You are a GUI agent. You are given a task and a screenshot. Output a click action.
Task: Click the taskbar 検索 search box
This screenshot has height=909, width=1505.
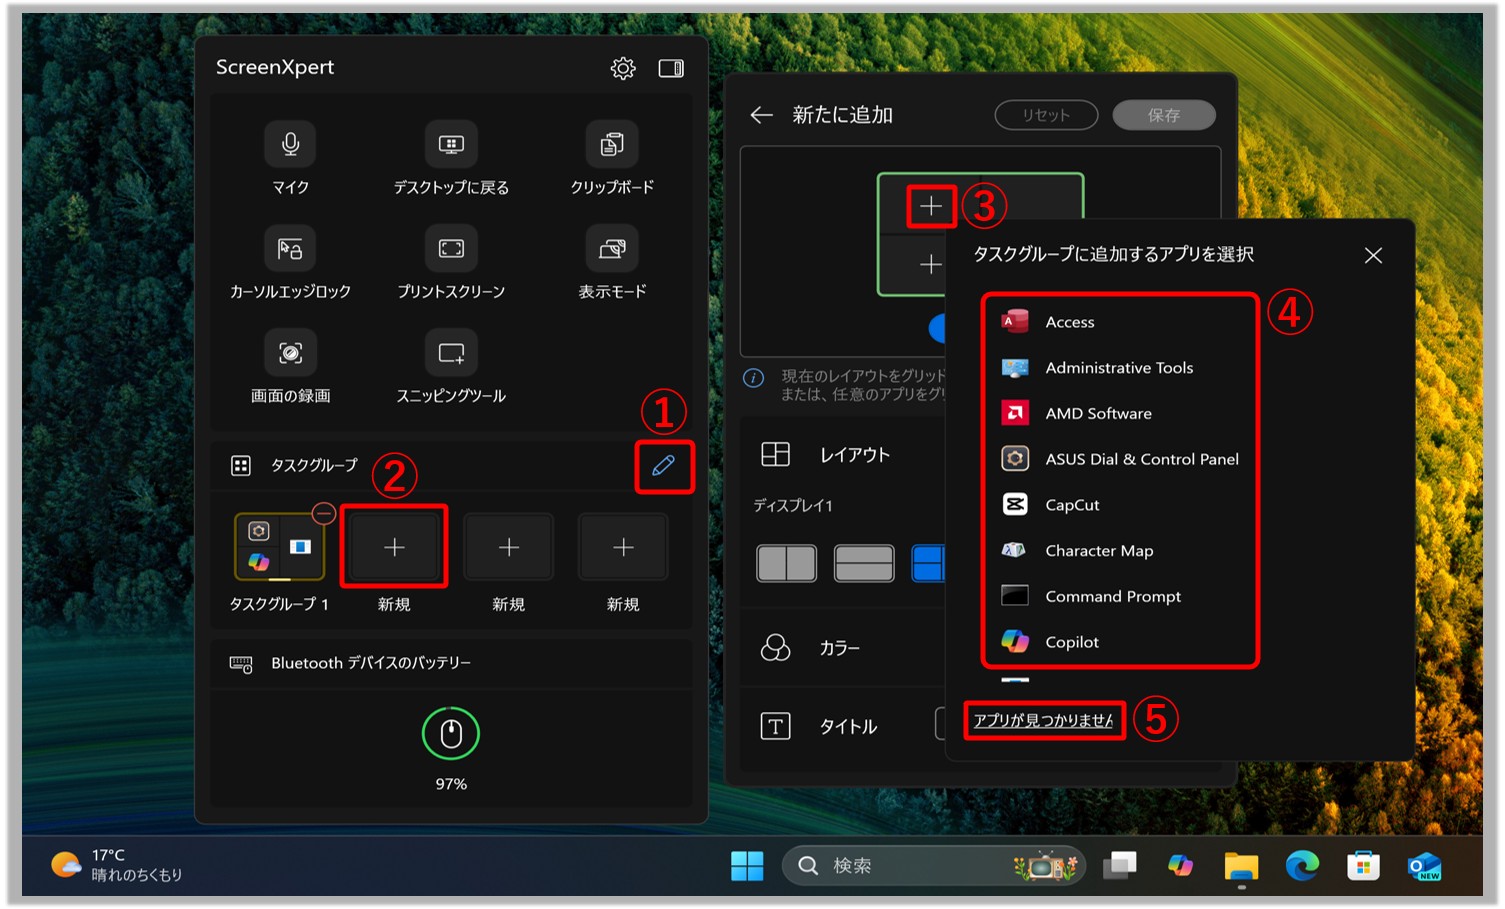point(933,866)
